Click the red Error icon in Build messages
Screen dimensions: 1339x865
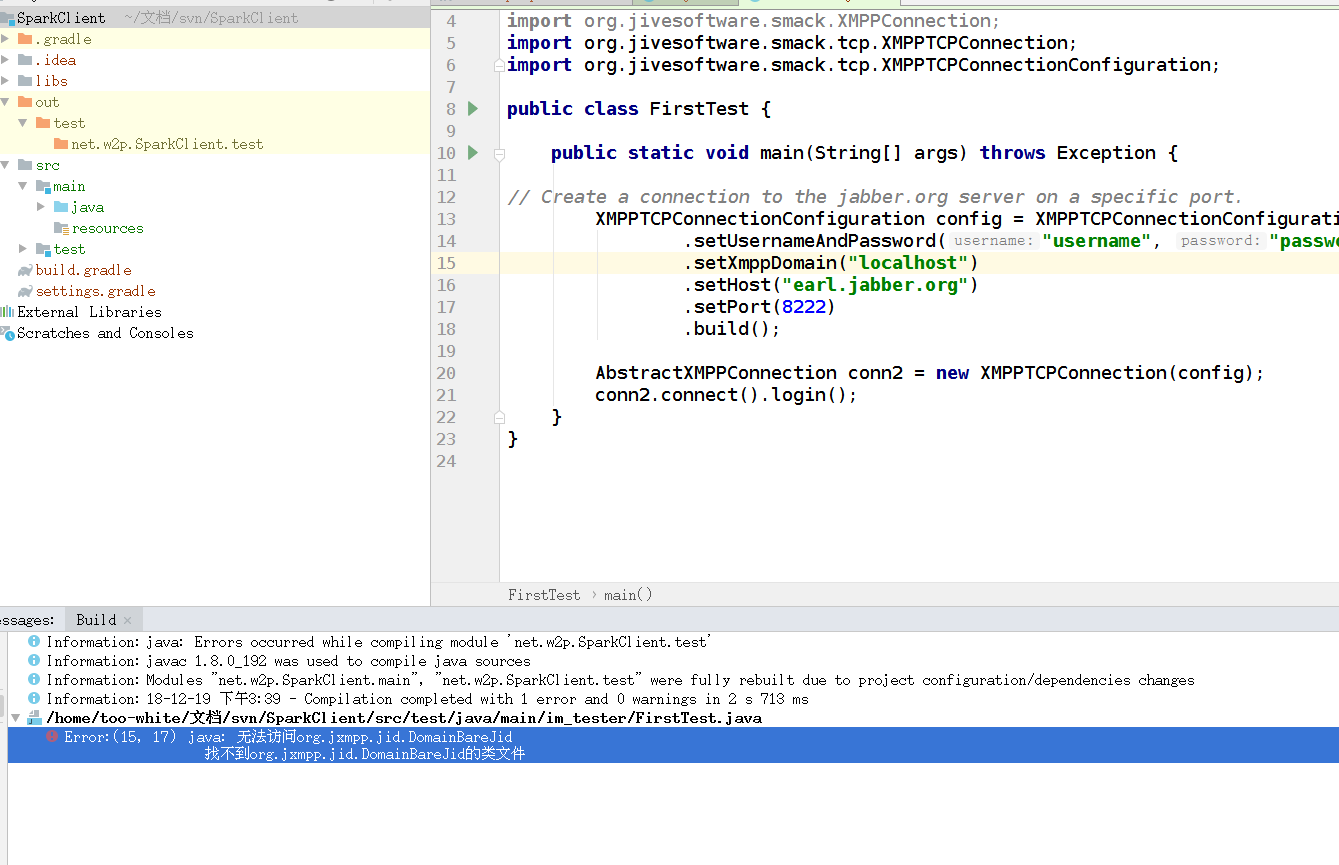coord(52,736)
